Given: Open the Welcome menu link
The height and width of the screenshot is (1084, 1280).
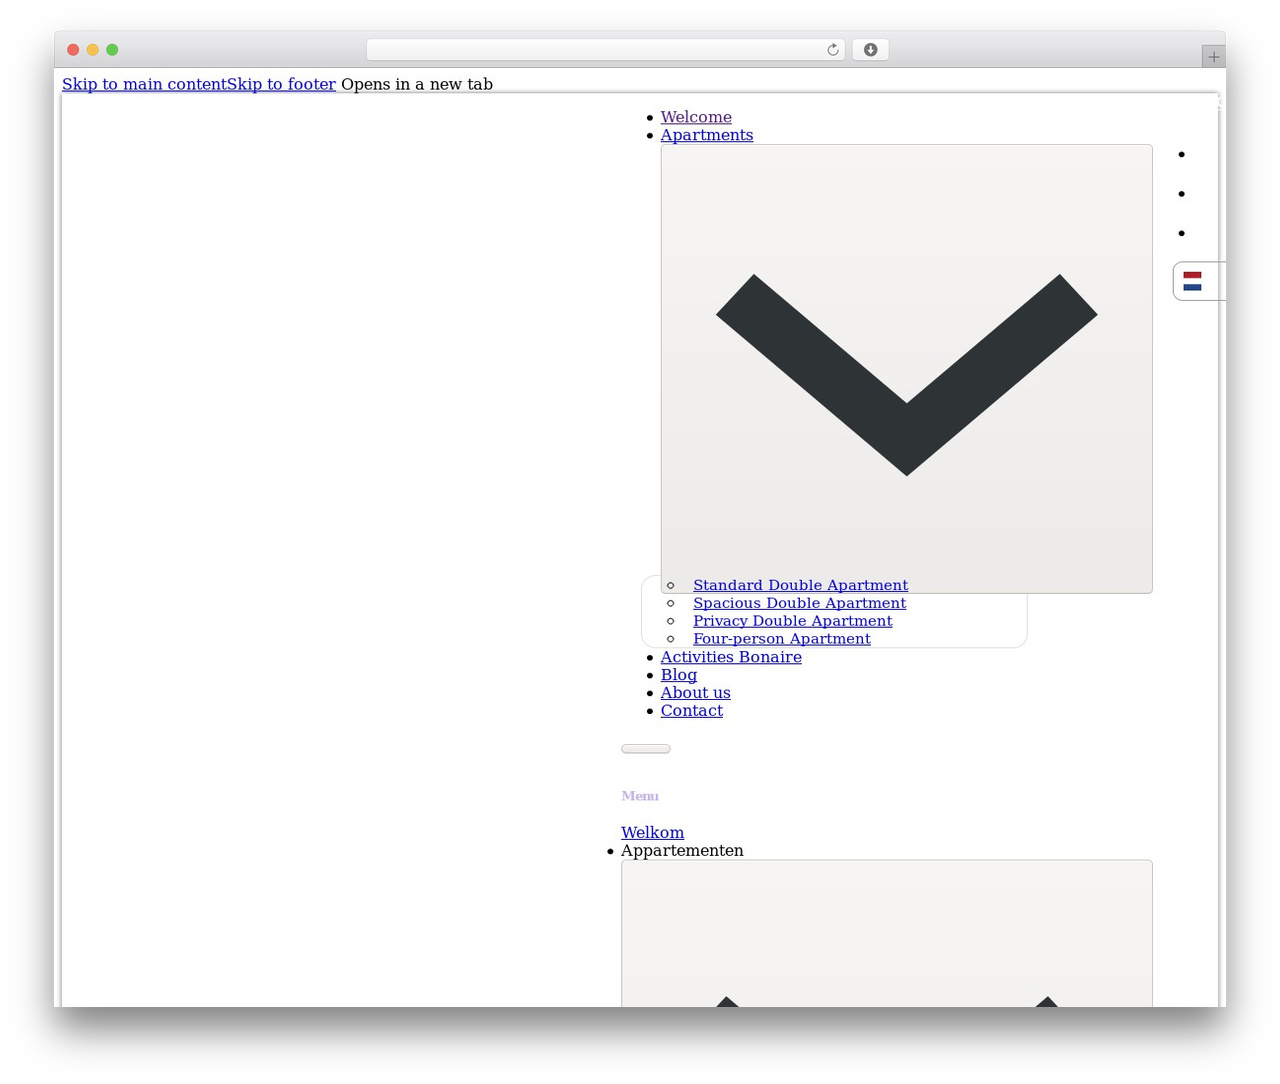Looking at the screenshot, I should (x=695, y=117).
